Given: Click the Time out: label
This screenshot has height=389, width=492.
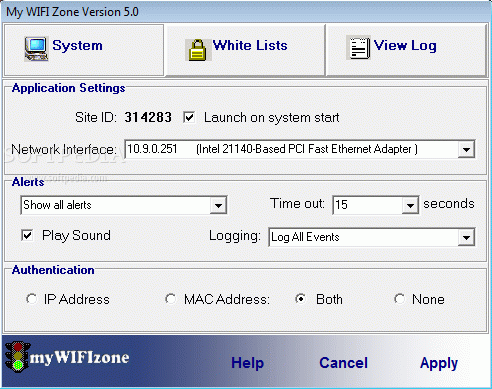Looking at the screenshot, I should (x=297, y=203).
